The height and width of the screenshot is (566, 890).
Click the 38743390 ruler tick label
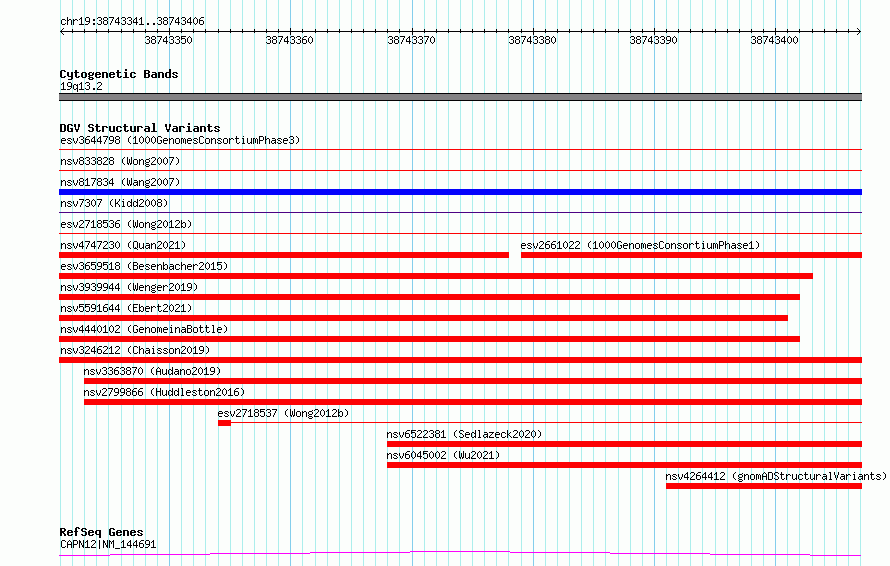click(653, 40)
